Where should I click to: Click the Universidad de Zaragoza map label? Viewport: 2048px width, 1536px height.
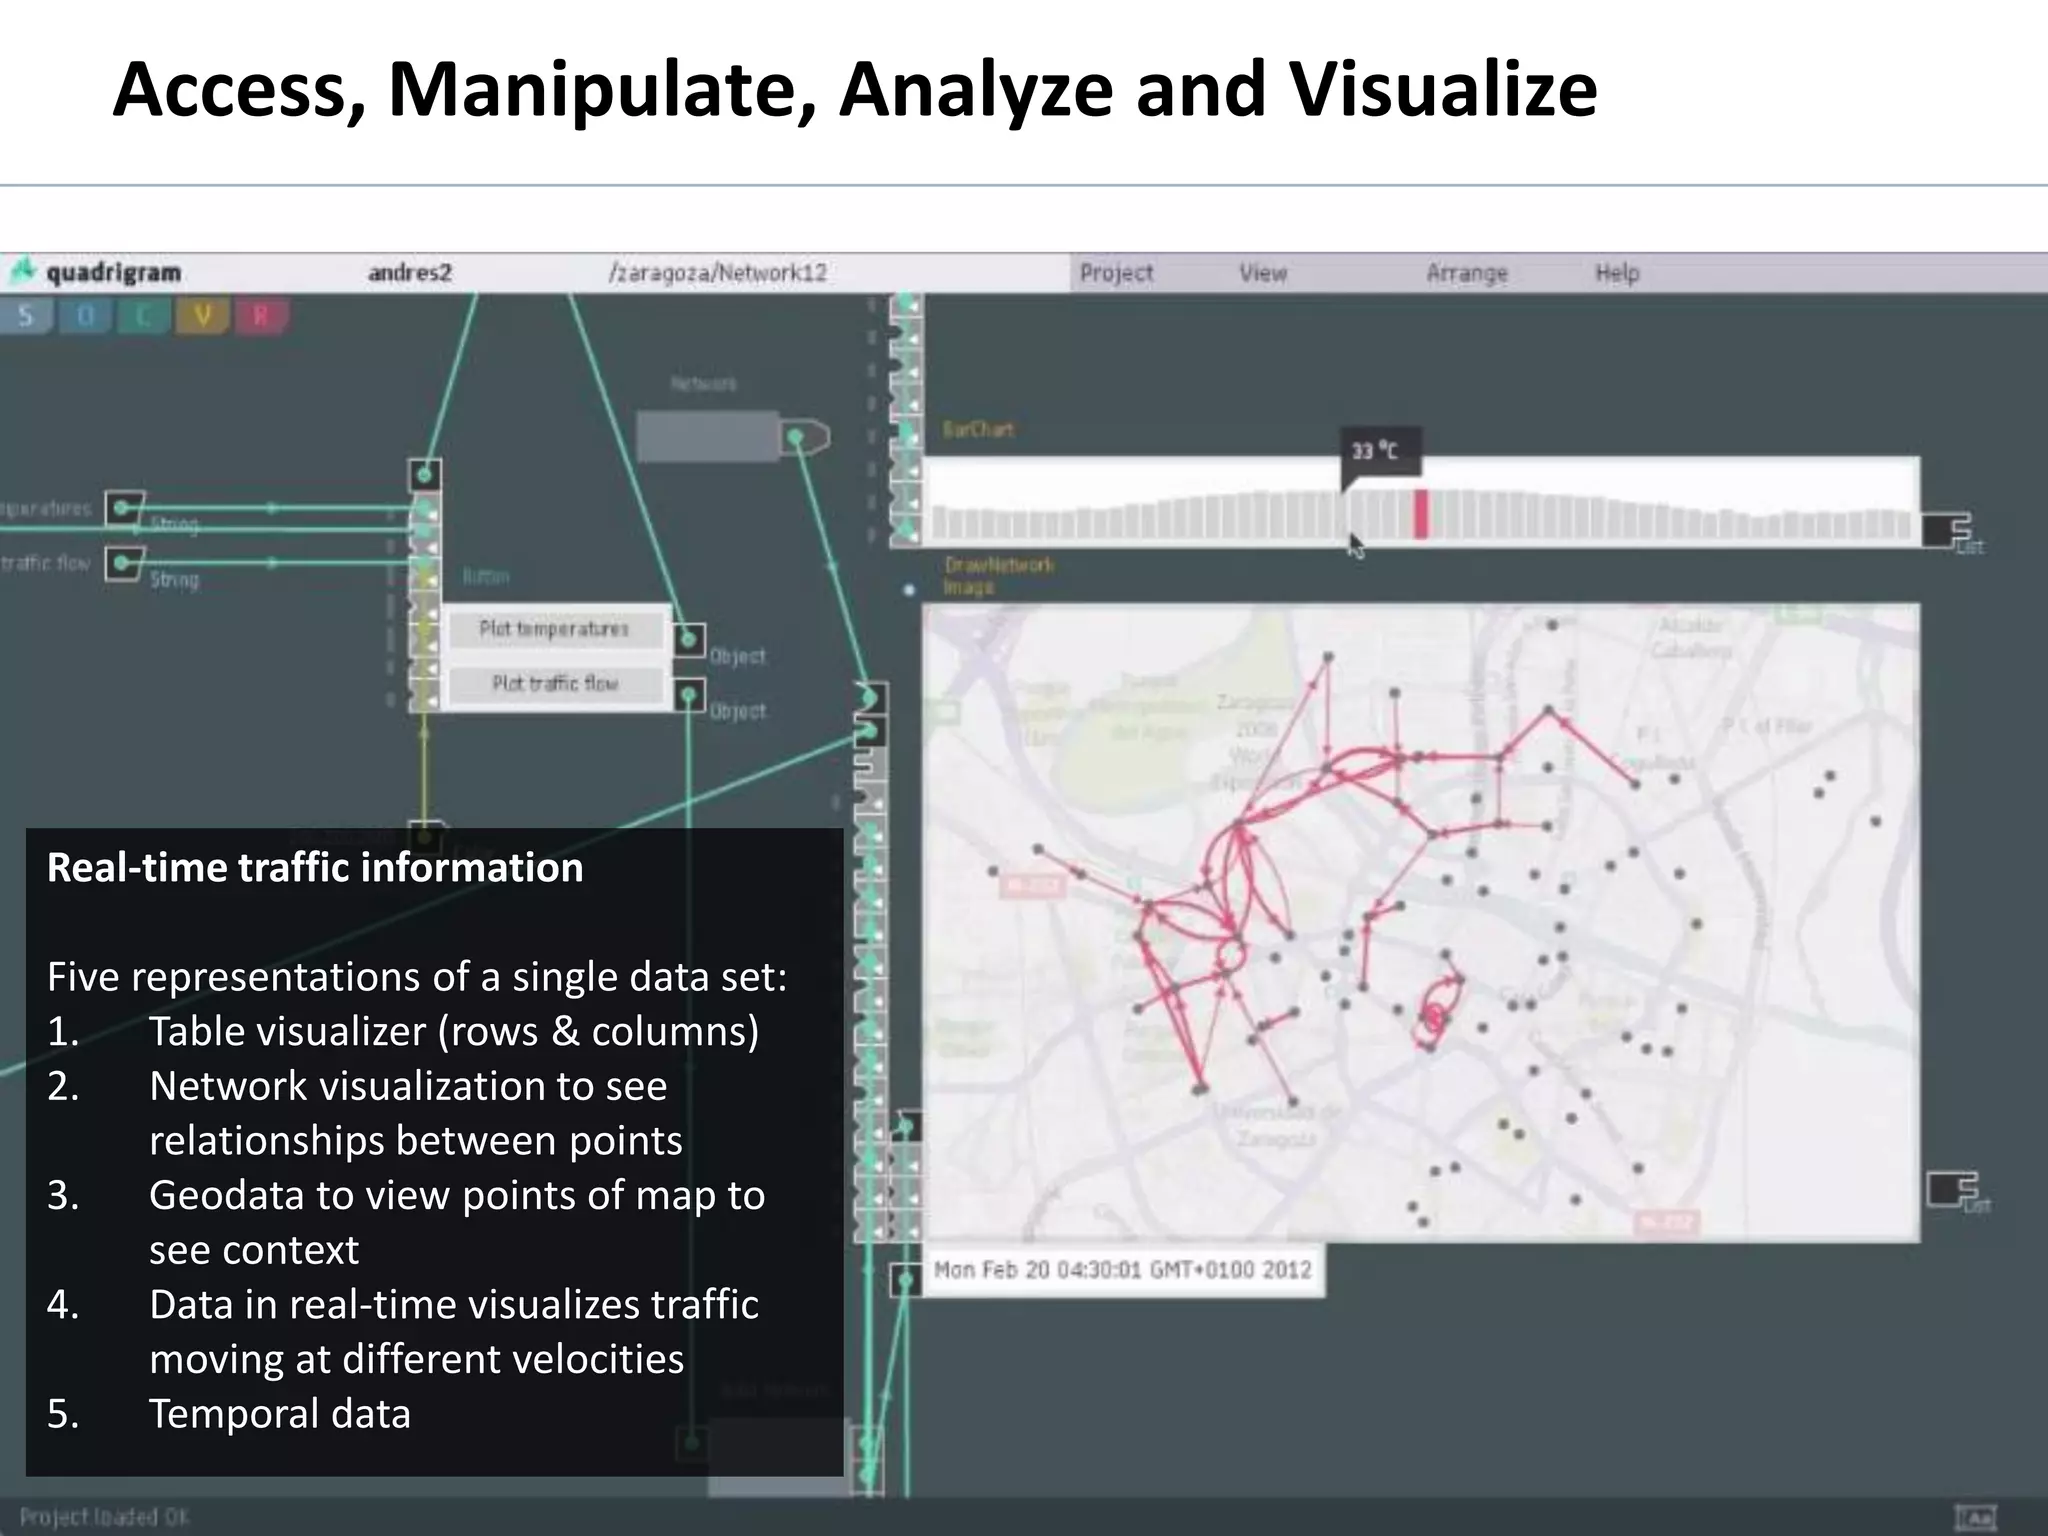[x=1277, y=1124]
